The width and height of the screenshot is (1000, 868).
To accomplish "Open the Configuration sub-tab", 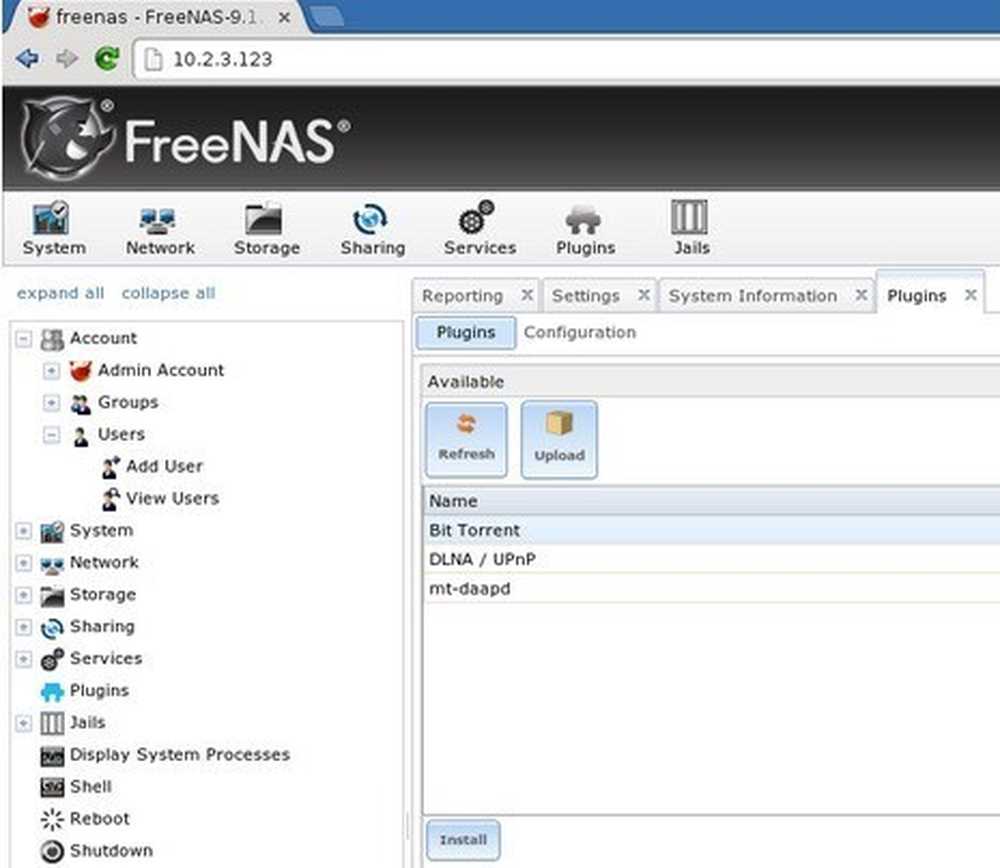I will [580, 332].
